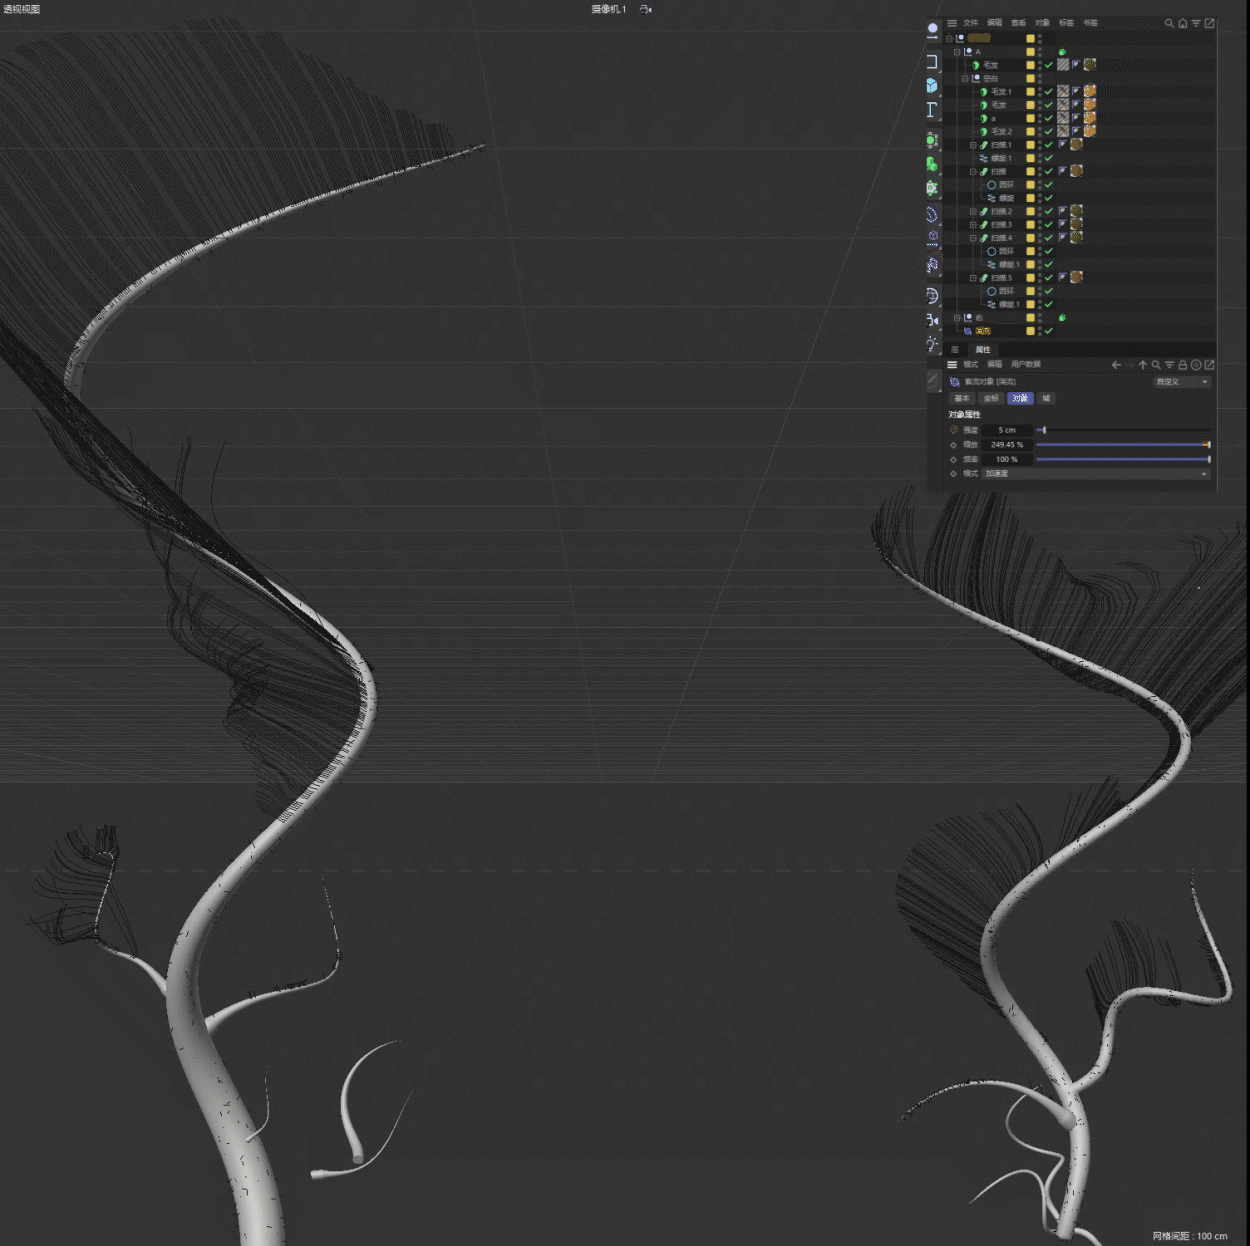Screen dimensions: 1250x1246
Task: Go up one level in Attributes panel
Action: 1143,365
